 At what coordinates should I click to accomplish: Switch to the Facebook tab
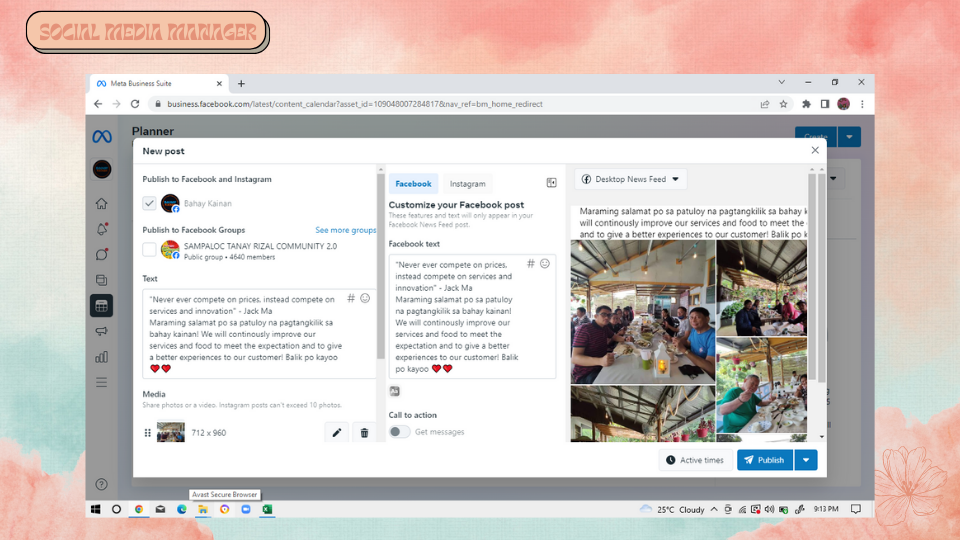[x=413, y=184]
